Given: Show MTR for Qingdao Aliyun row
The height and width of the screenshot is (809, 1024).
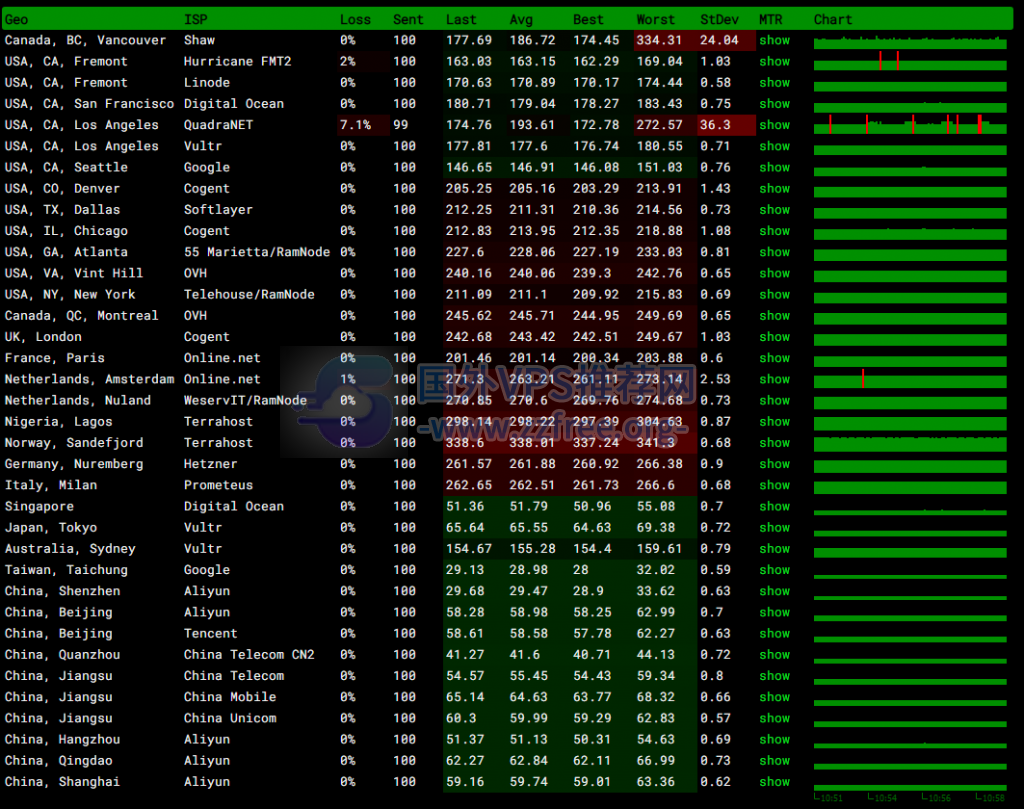Looking at the screenshot, I should click(775, 761).
